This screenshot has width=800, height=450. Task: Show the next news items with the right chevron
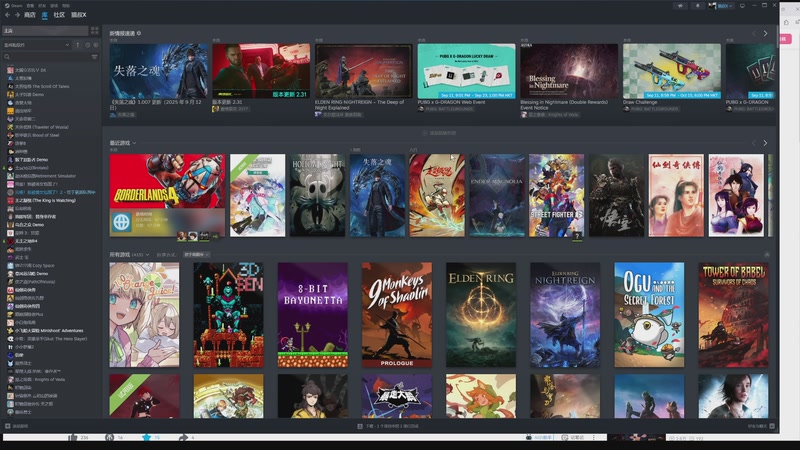(x=765, y=33)
